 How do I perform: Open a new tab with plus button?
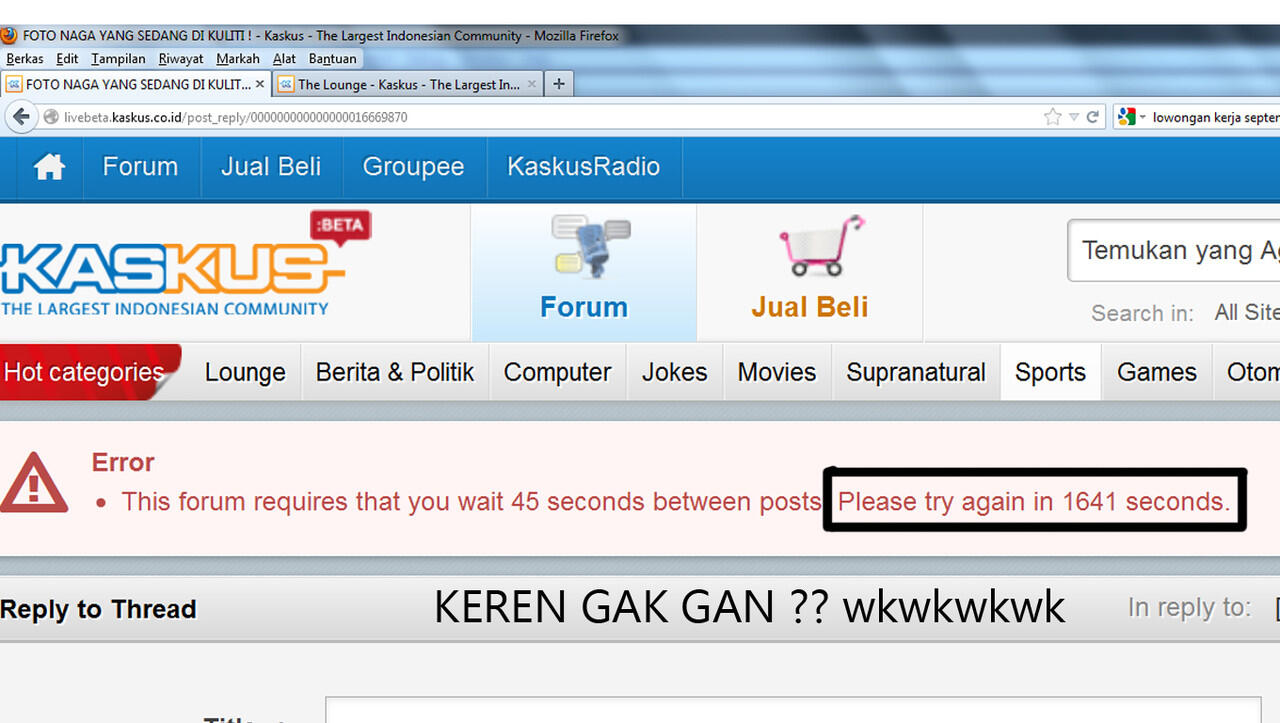[x=558, y=84]
